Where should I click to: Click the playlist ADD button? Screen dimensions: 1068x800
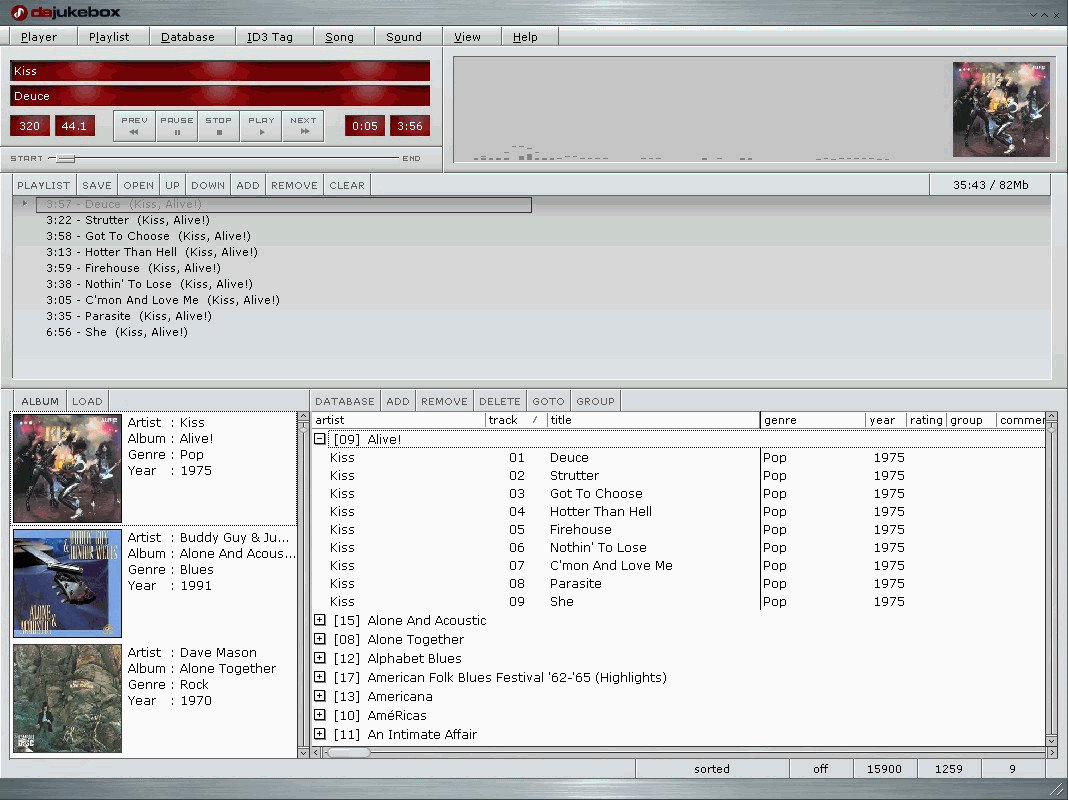point(248,185)
